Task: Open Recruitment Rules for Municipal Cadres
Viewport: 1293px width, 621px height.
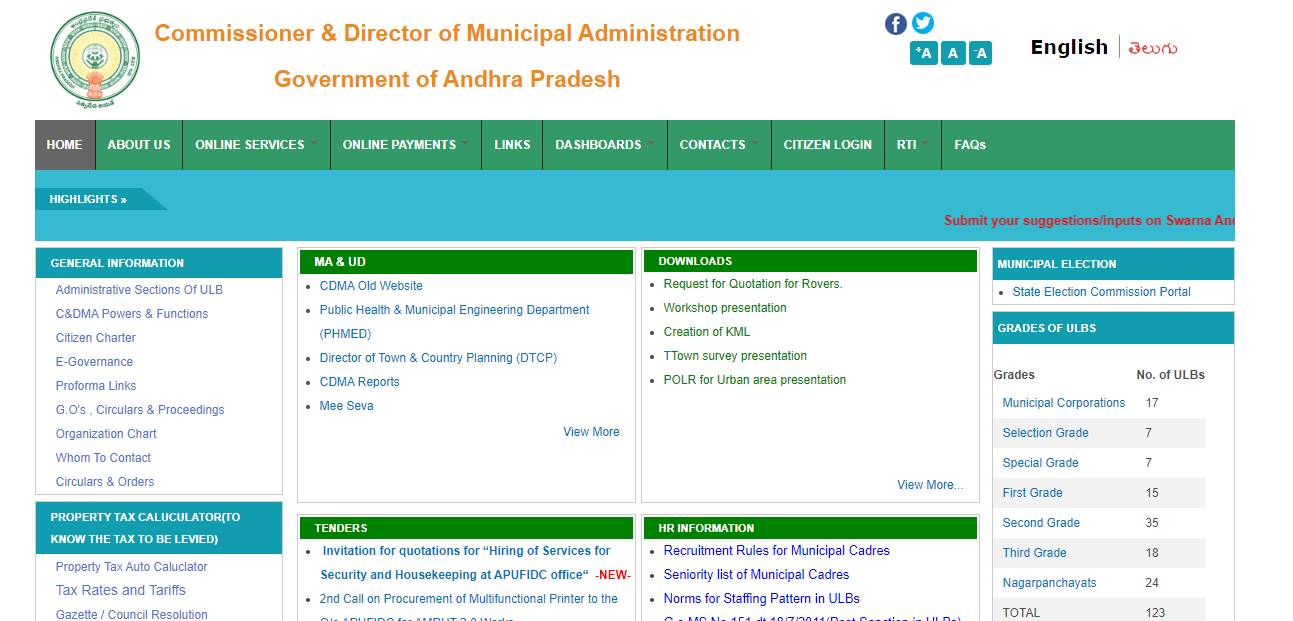Action: (x=776, y=551)
